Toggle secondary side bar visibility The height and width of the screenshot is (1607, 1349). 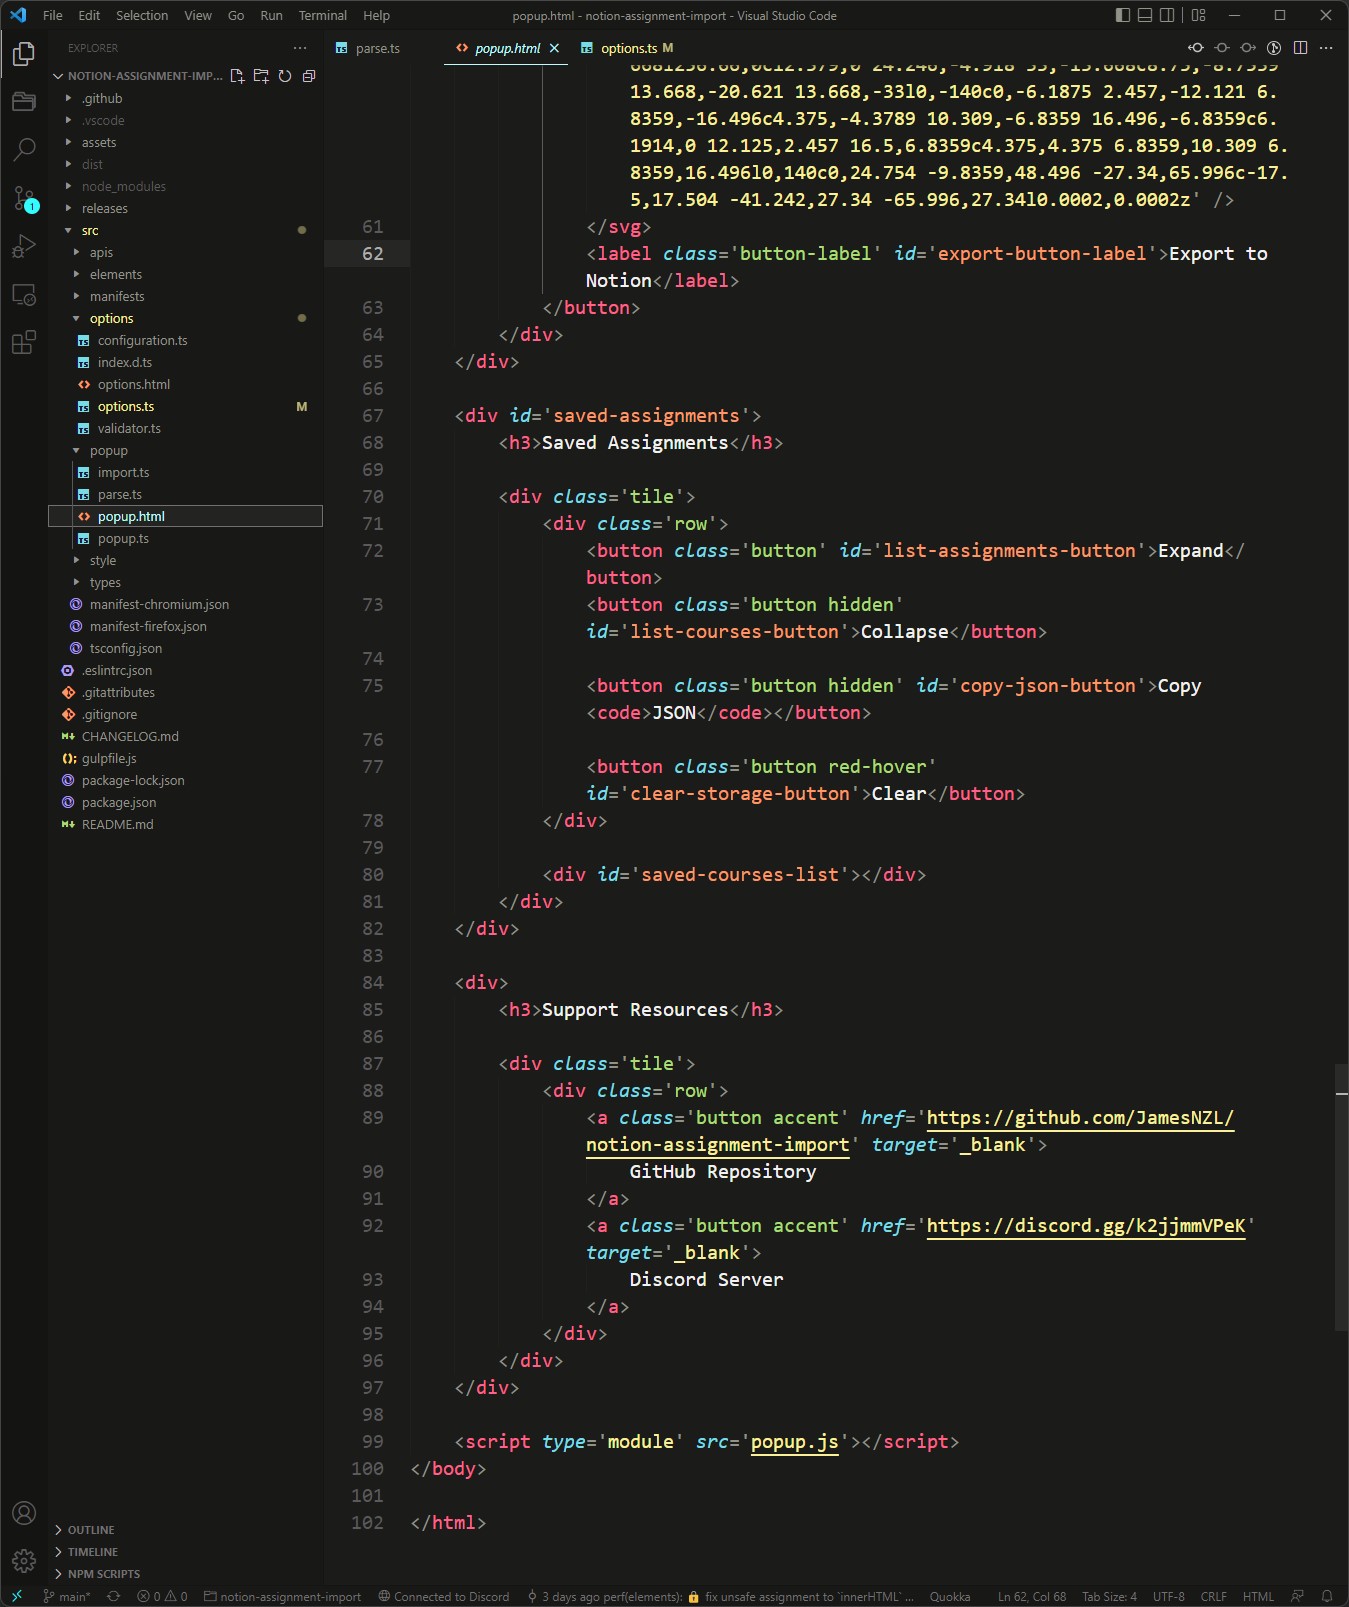(x=1167, y=15)
